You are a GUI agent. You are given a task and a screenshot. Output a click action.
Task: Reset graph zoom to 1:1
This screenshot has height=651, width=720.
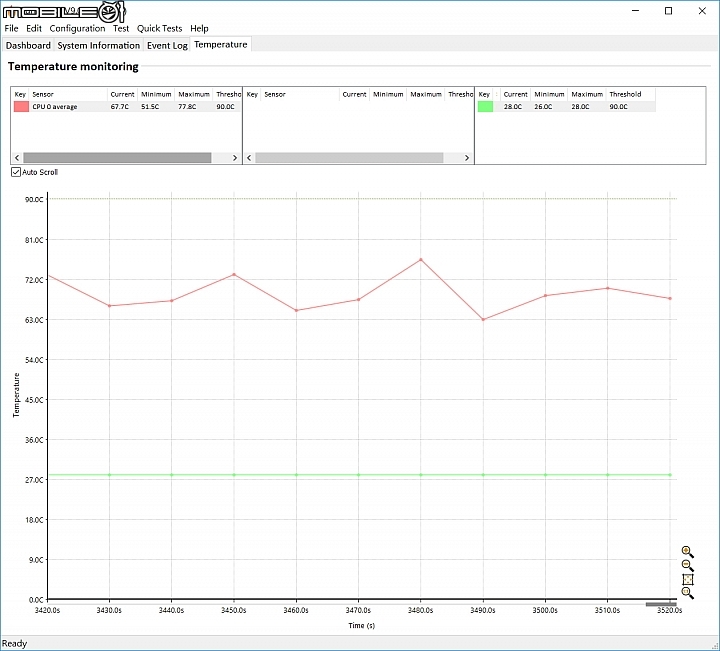click(x=687, y=593)
